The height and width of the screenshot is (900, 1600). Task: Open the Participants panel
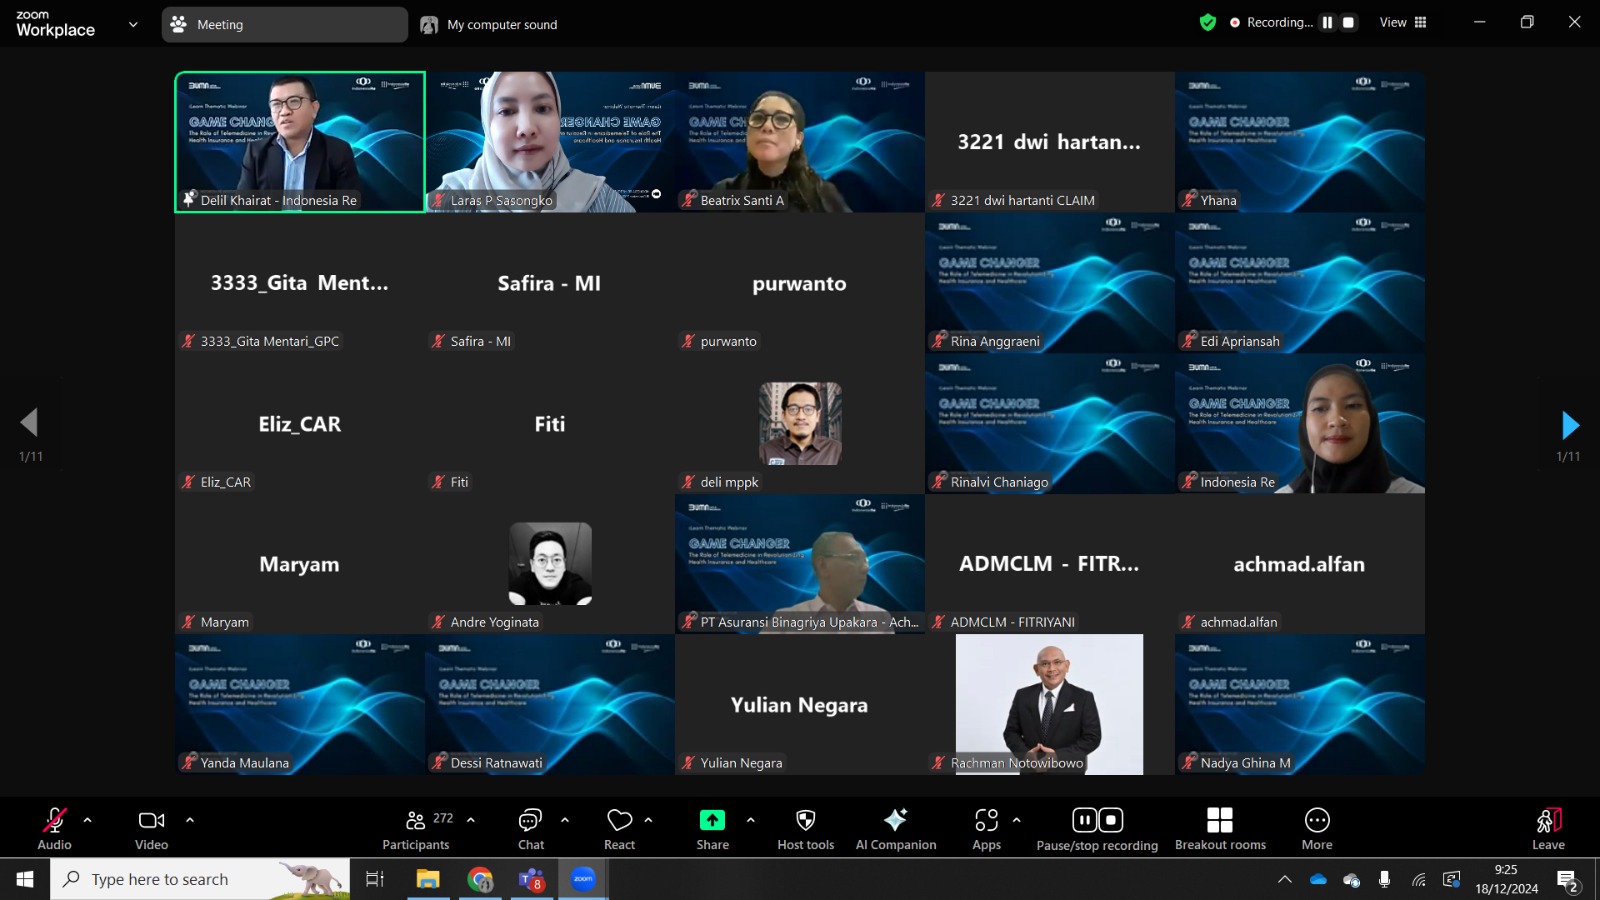pyautogui.click(x=417, y=830)
